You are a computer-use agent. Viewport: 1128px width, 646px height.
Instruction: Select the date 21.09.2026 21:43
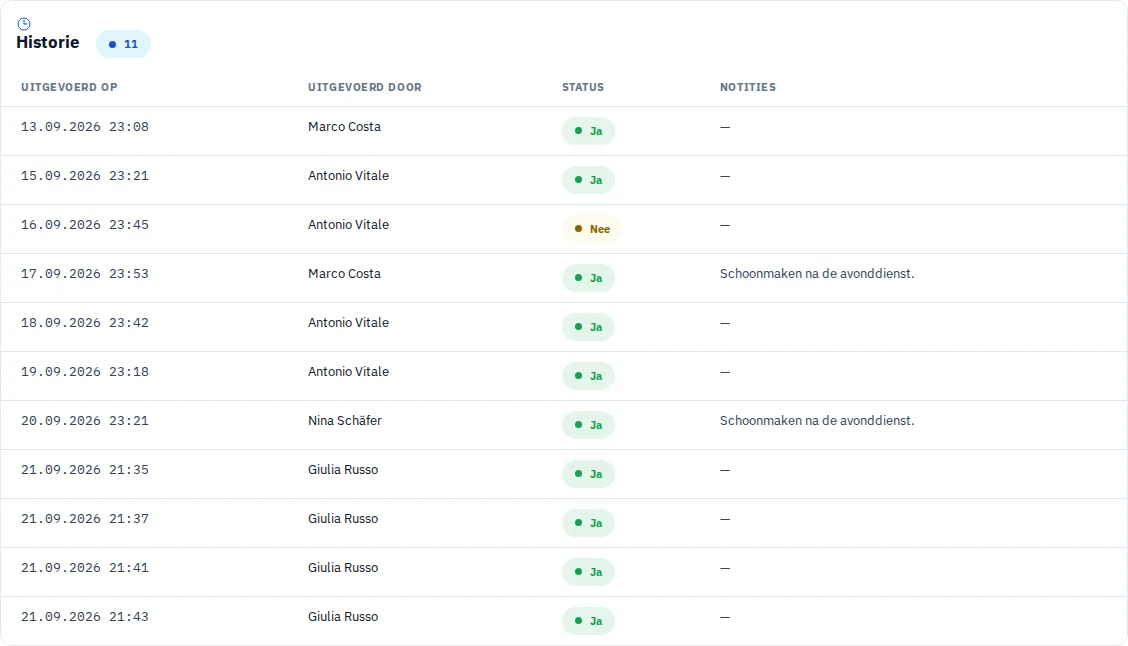pyautogui.click(x=85, y=617)
